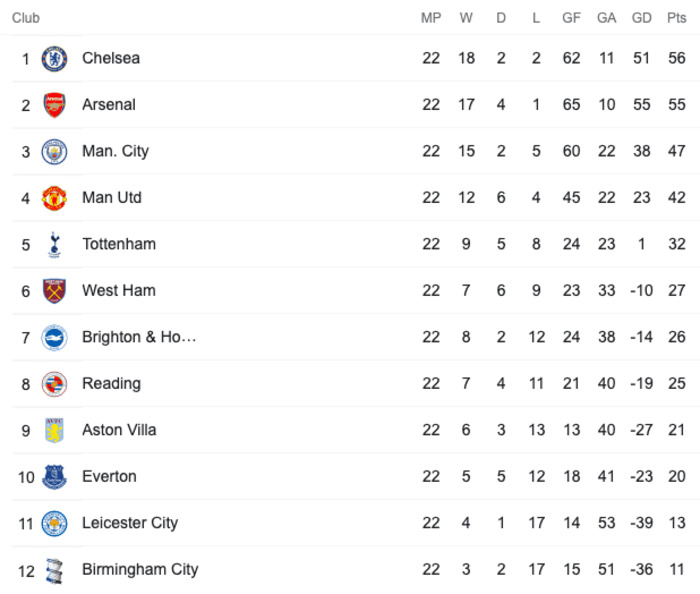This screenshot has height=594, width=700.
Task: Click the MP column header
Action: click(x=431, y=18)
